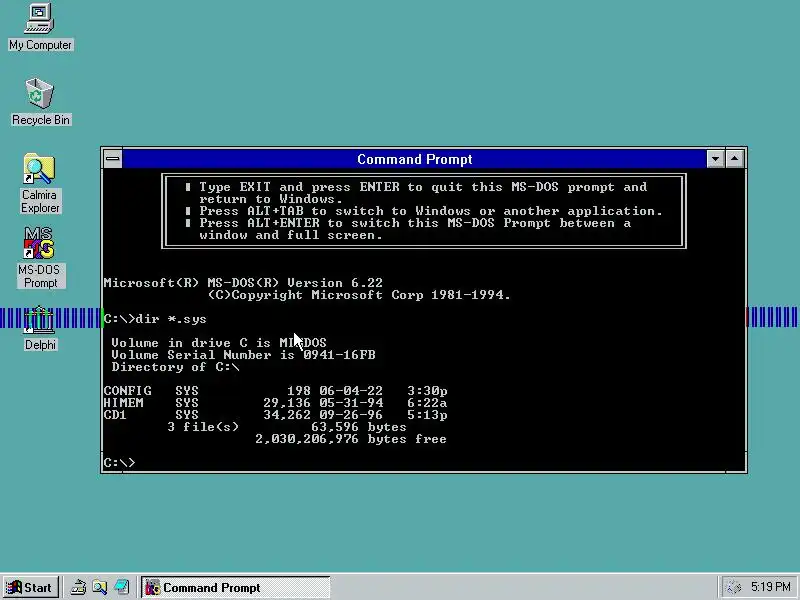Click the 'dir *.sys' command line
Viewport: 800px width, 600px height.
155,319
